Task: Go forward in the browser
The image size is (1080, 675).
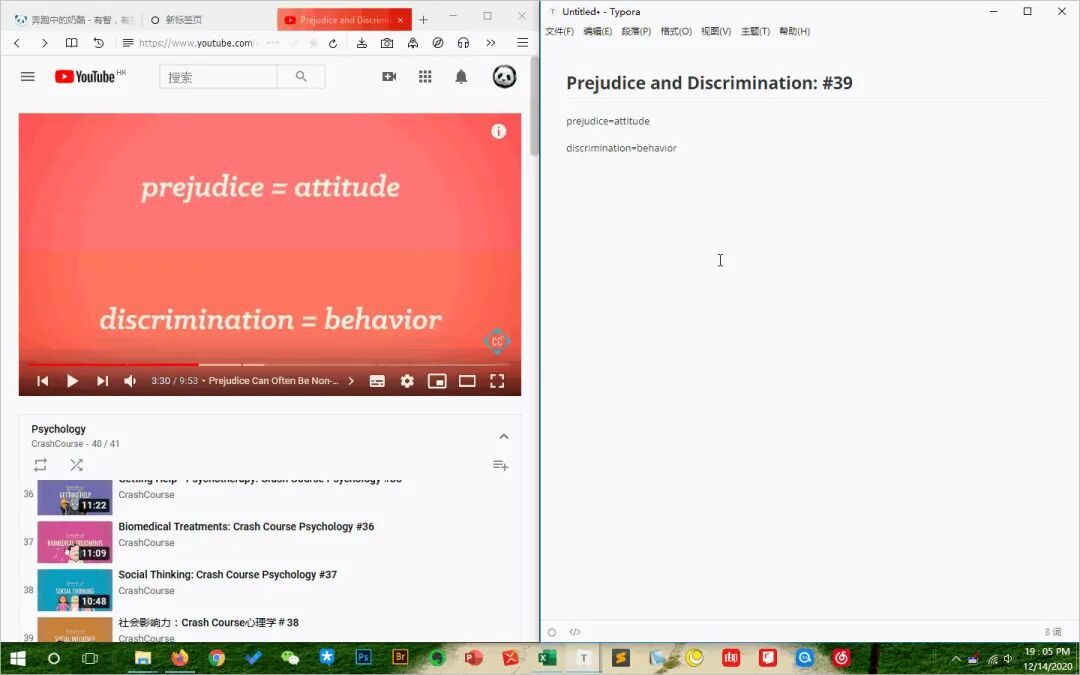Action: click(45, 43)
